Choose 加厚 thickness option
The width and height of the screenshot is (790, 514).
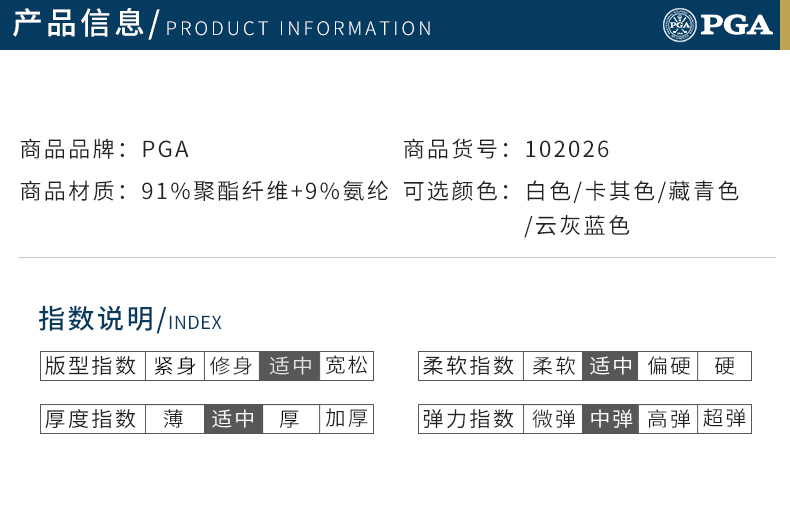pyautogui.click(x=347, y=419)
